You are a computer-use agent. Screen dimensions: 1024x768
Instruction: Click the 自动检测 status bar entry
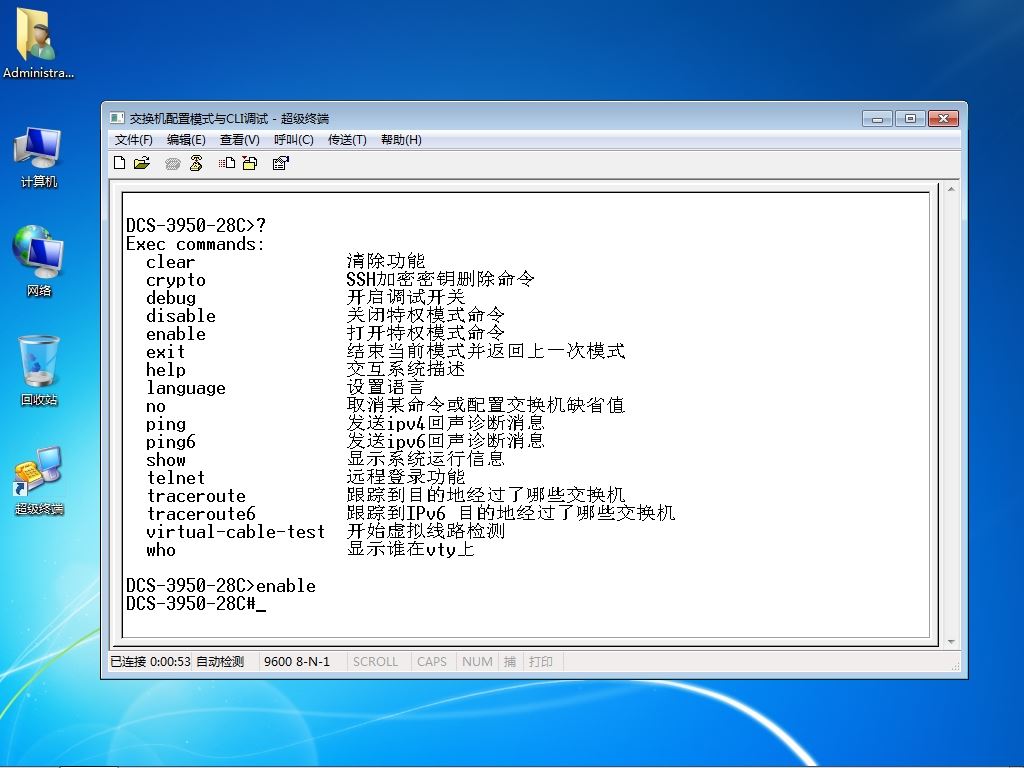220,662
